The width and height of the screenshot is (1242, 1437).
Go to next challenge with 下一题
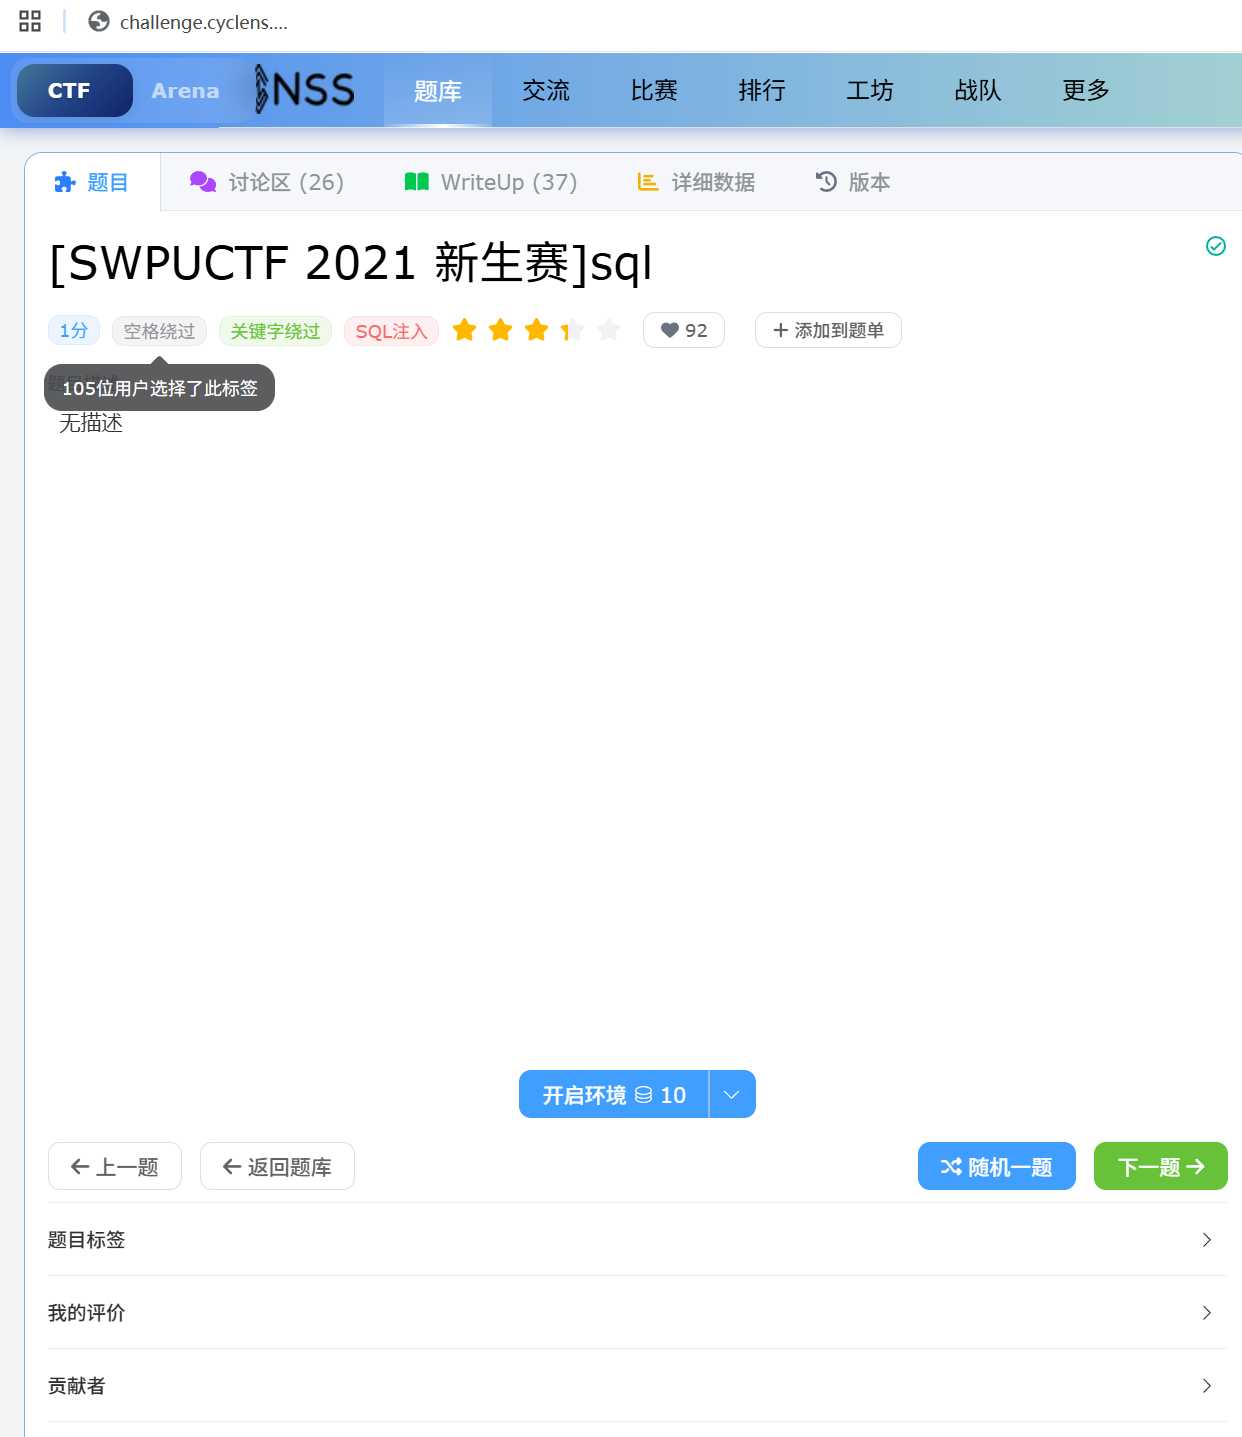click(1160, 1166)
